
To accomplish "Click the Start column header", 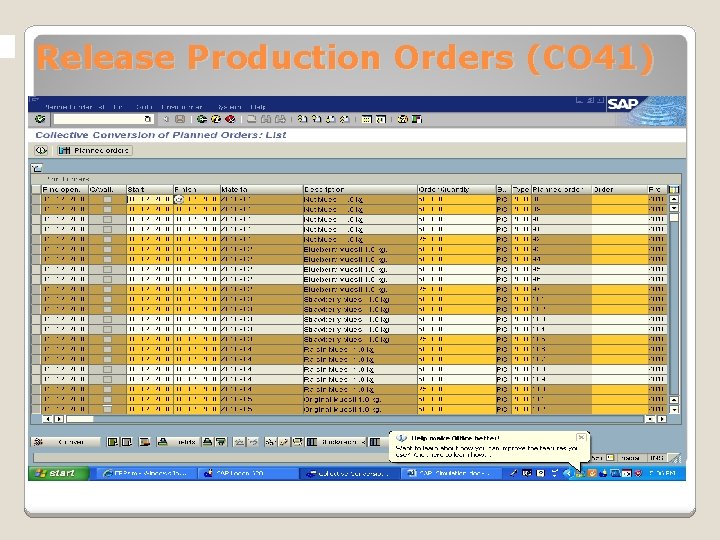I will click(x=150, y=189).
